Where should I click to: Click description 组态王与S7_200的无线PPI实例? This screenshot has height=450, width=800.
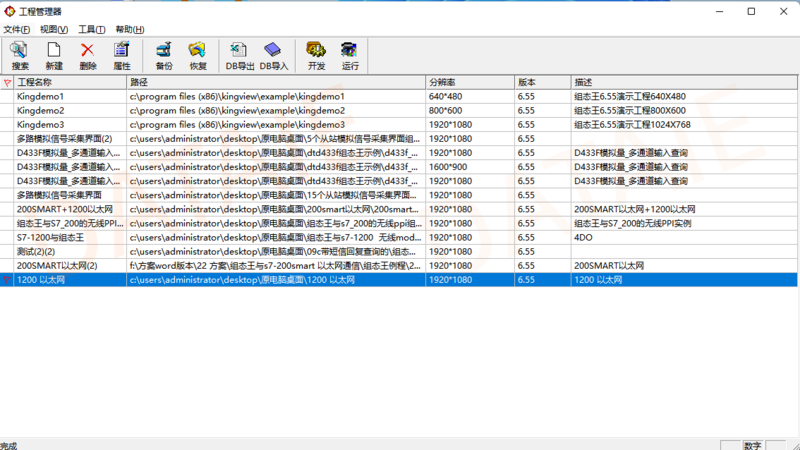pyautogui.click(x=633, y=223)
